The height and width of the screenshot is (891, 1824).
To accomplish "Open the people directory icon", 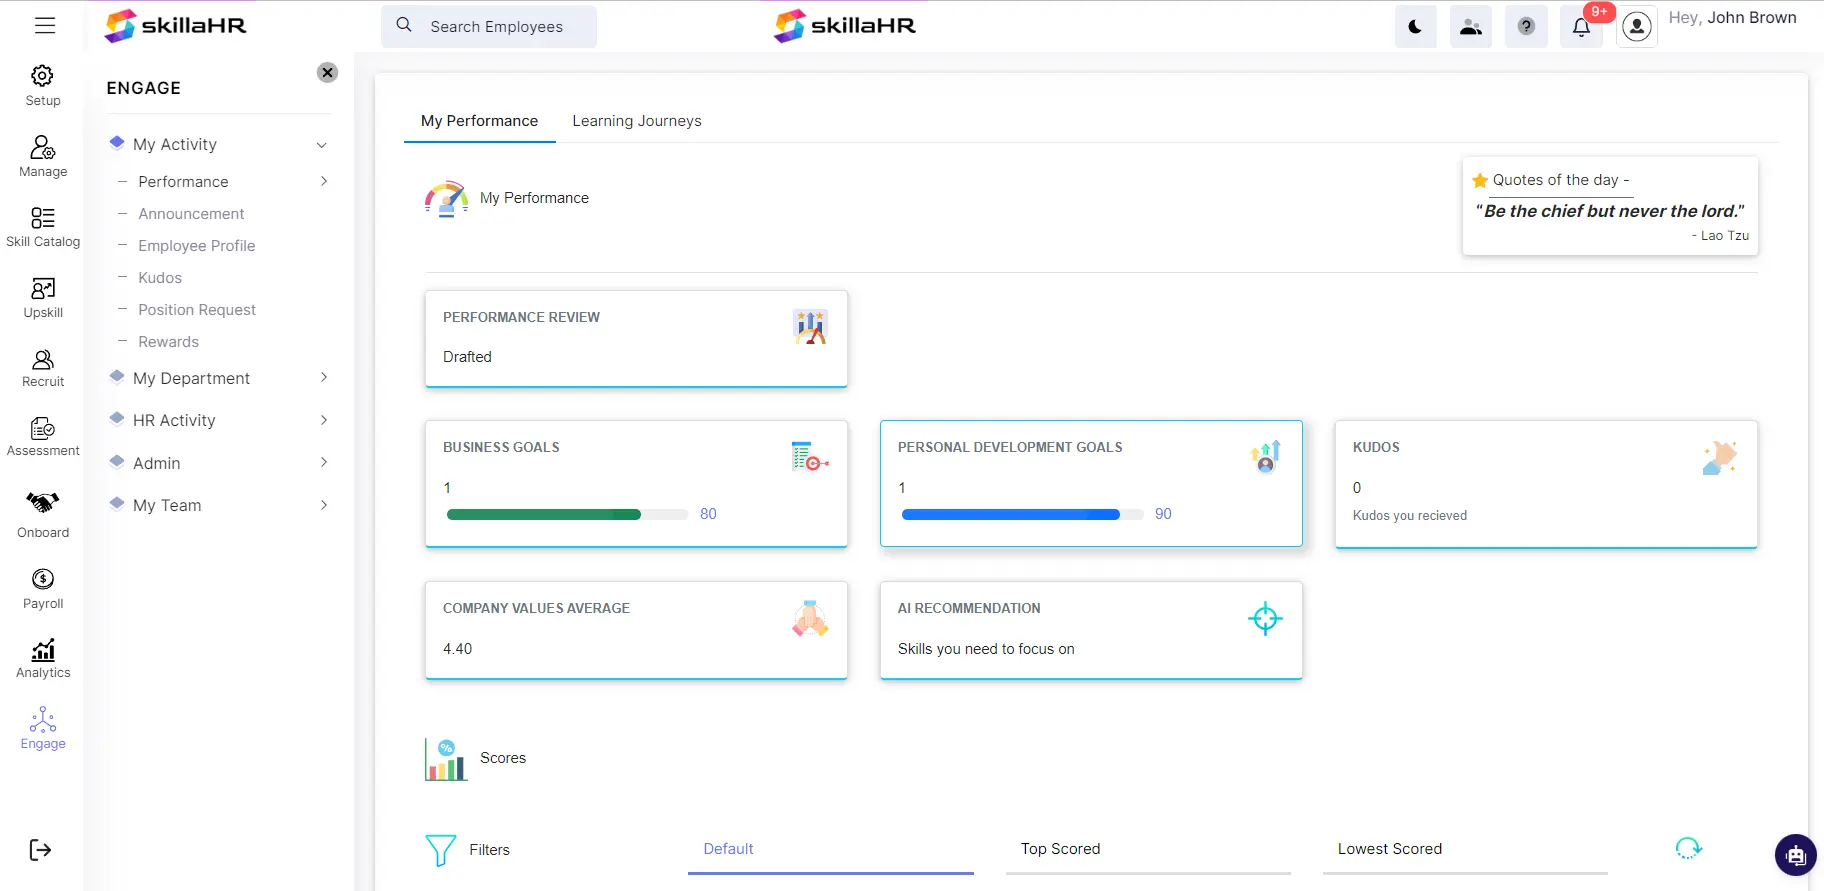I will coord(1470,27).
